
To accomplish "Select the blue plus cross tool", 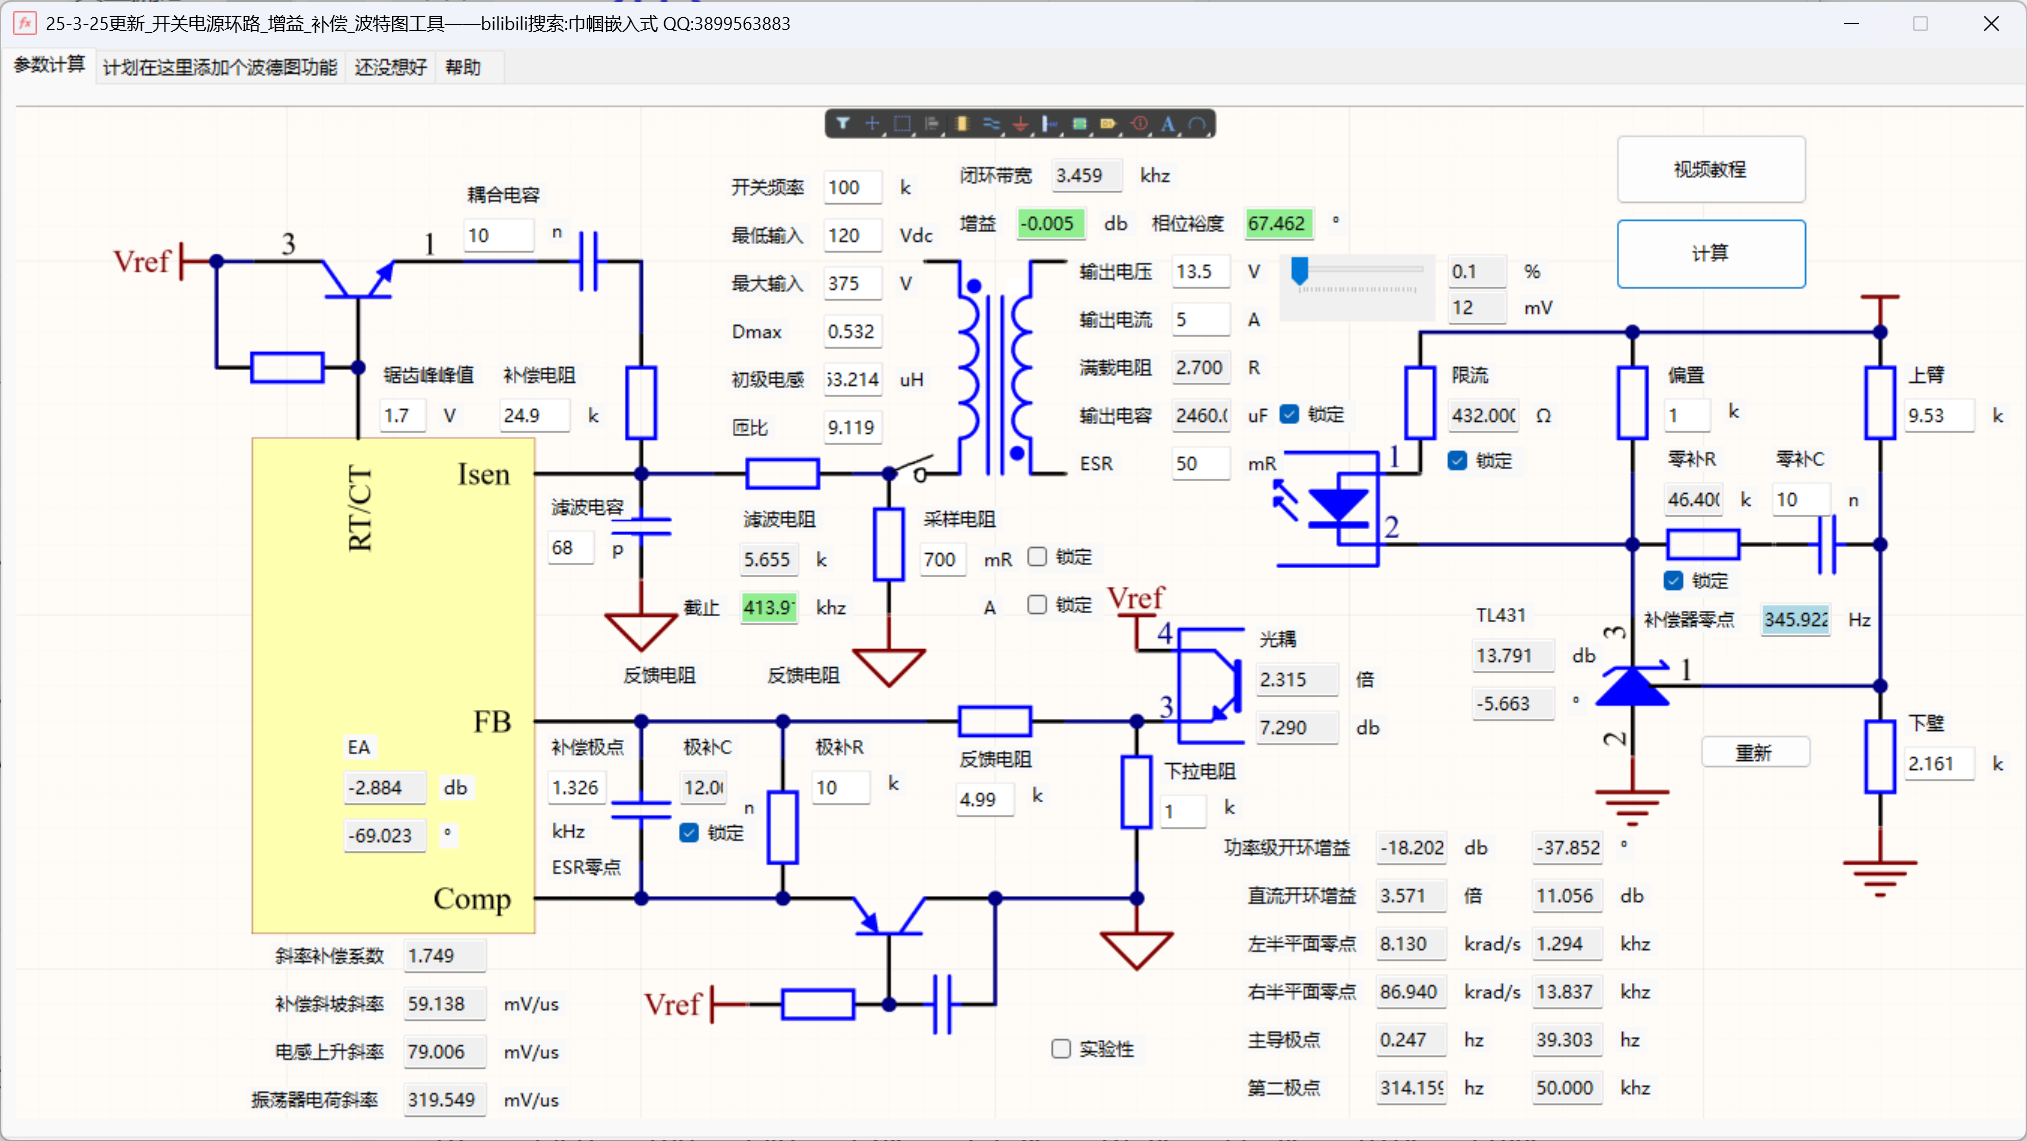I will [x=872, y=124].
